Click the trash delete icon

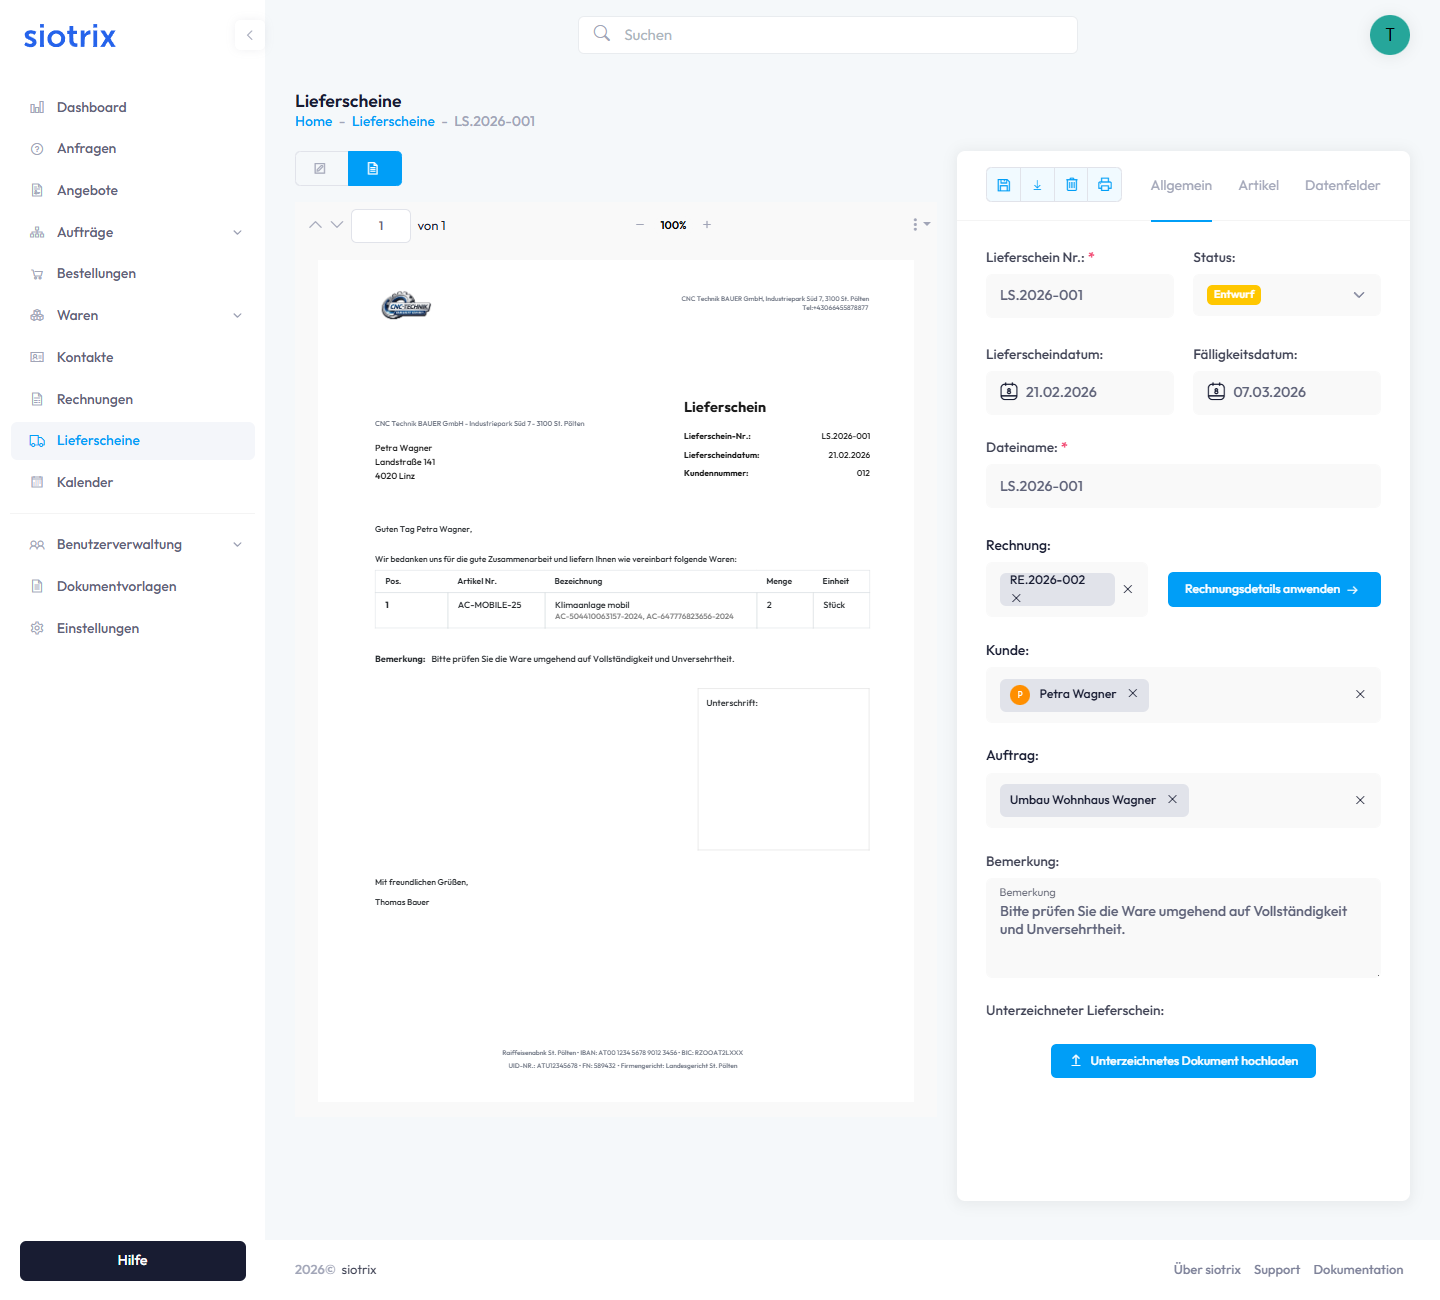point(1071,185)
